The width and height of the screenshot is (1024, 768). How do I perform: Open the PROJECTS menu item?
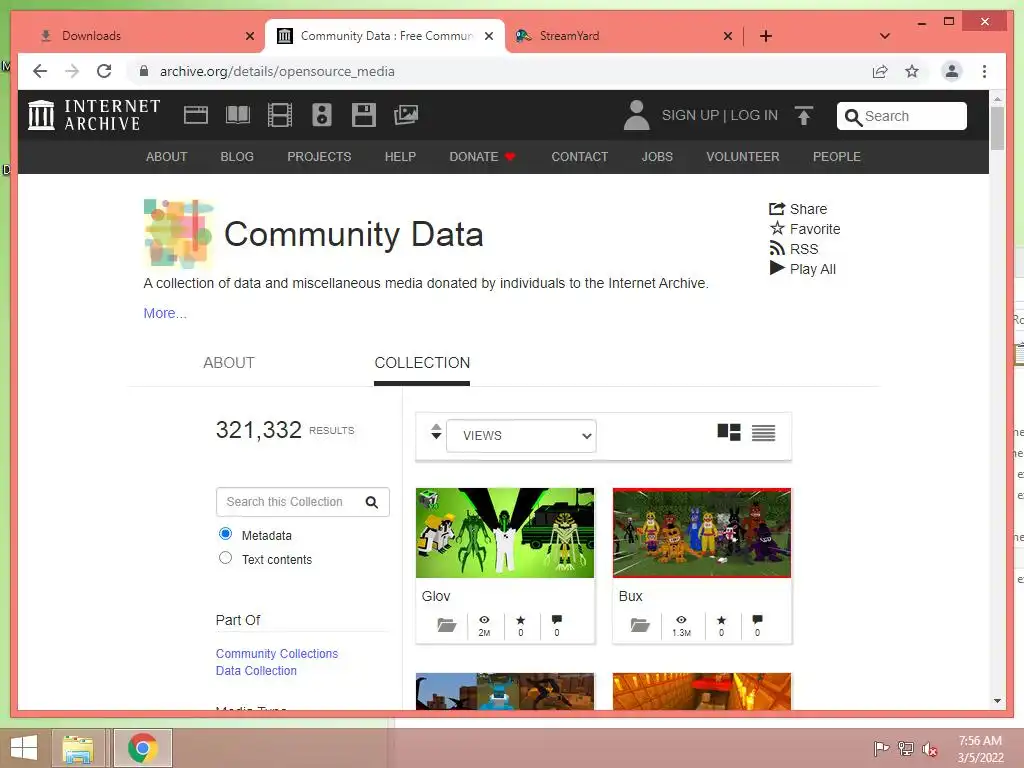point(319,157)
